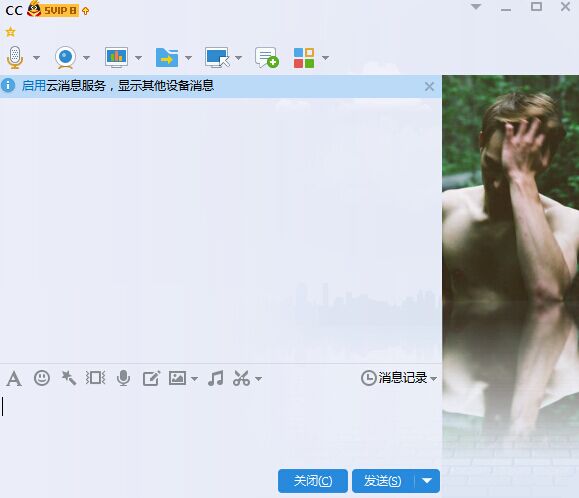This screenshot has height=498, width=579.
Task: Click the 启用 link for cloud messages
Action: [x=34, y=86]
